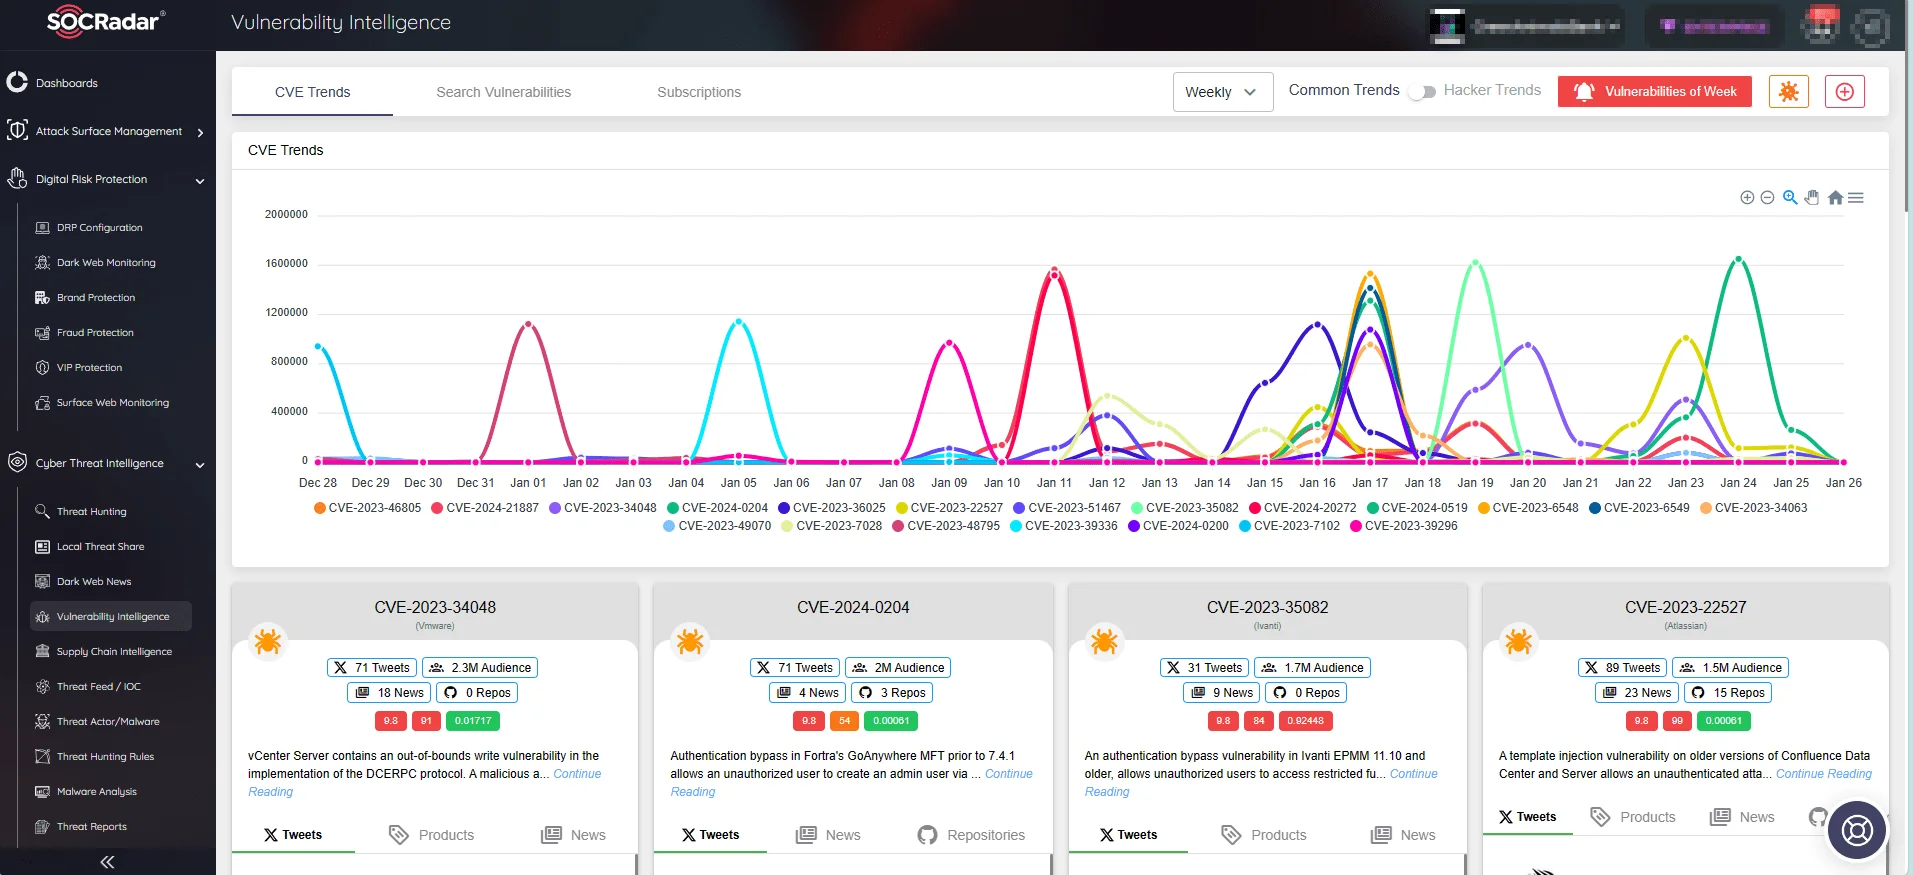Image resolution: width=1913 pixels, height=875 pixels.
Task: Click Vulnerabilities of Week button
Action: pyautogui.click(x=1655, y=92)
